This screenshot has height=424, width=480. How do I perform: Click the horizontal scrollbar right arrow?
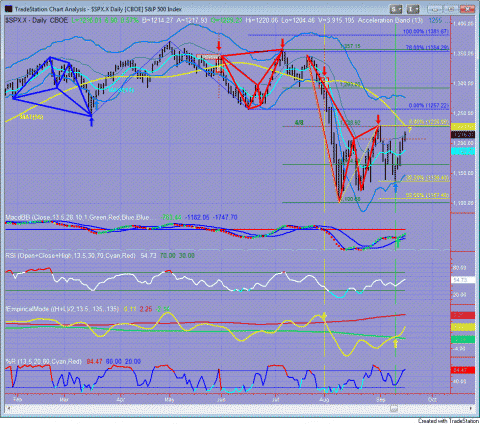(x=471, y=408)
